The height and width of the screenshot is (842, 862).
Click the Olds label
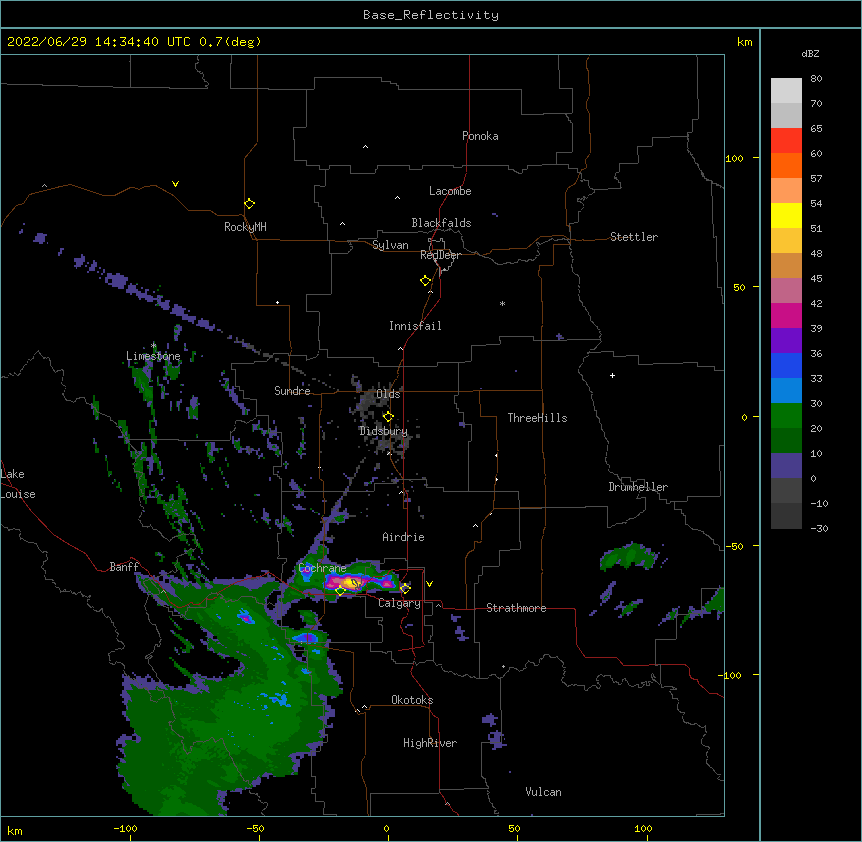click(388, 394)
